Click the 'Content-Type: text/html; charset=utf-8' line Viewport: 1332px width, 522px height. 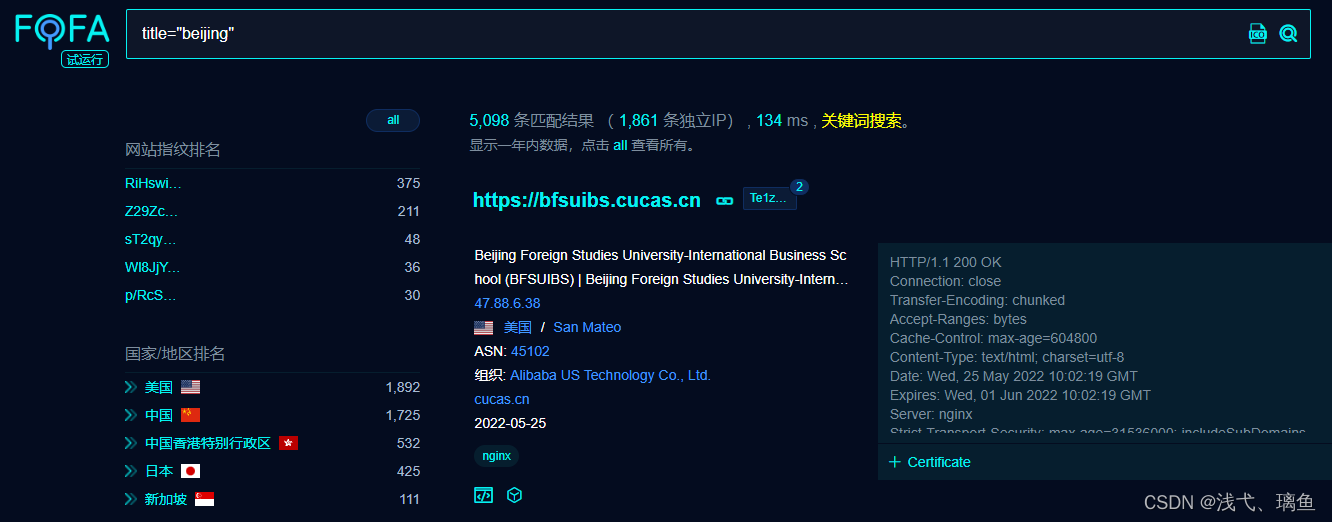1007,357
